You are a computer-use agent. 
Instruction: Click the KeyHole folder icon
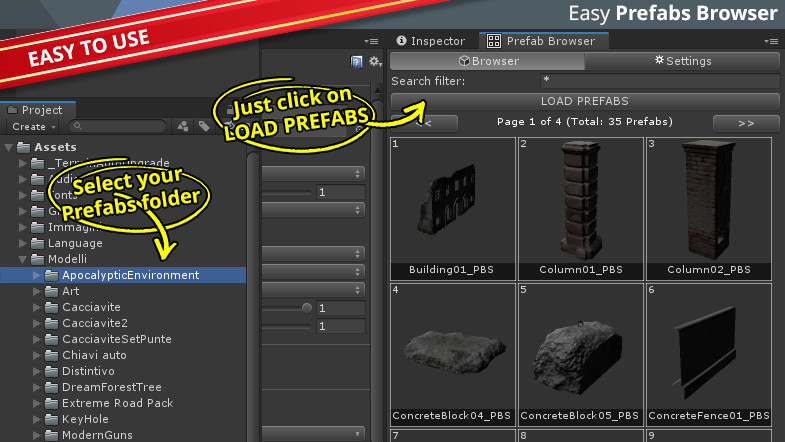52,419
